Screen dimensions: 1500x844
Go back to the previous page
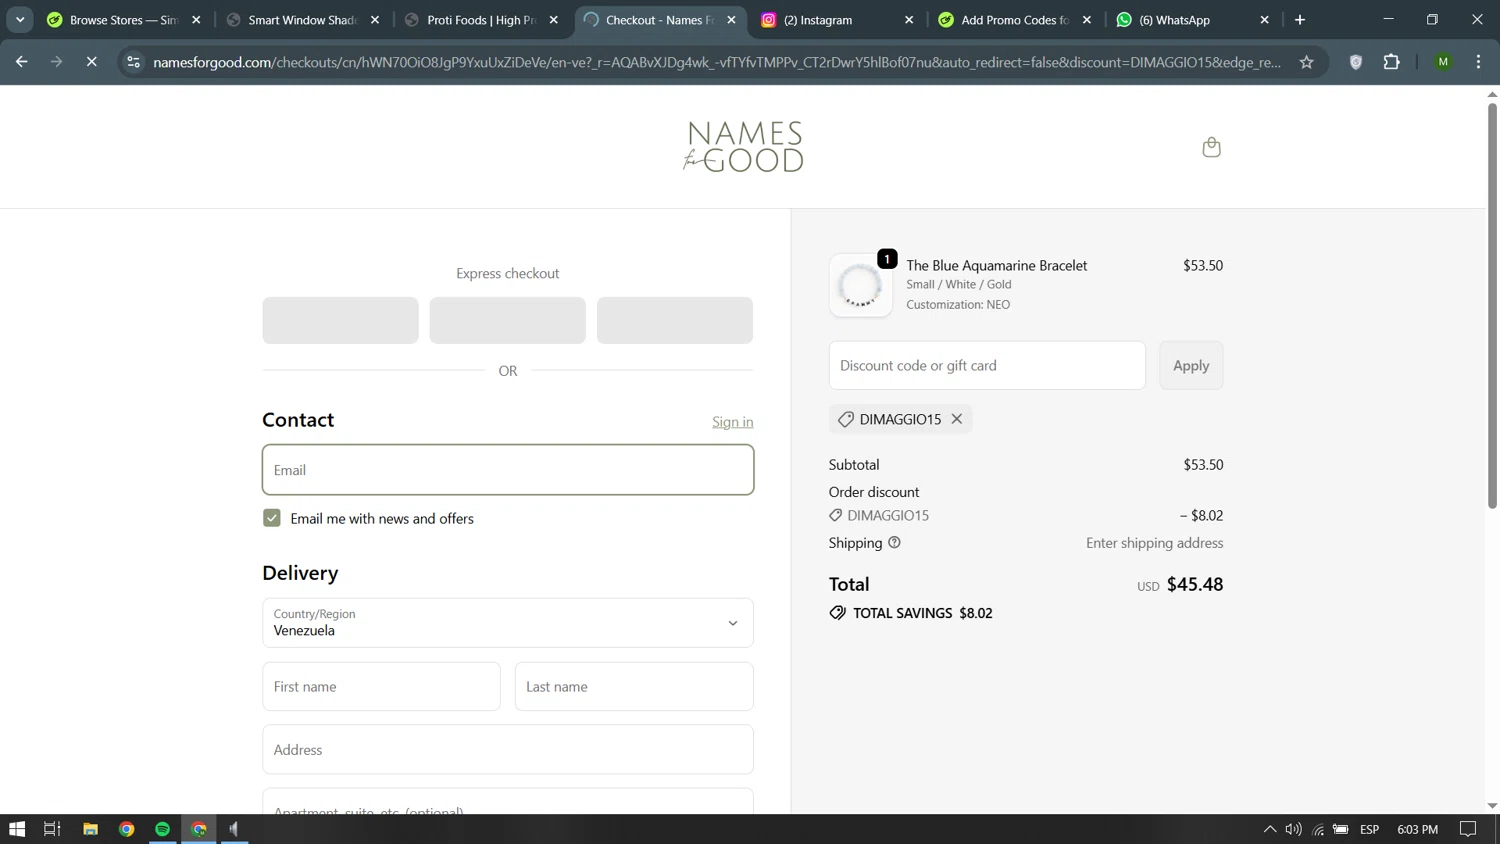tap(22, 62)
